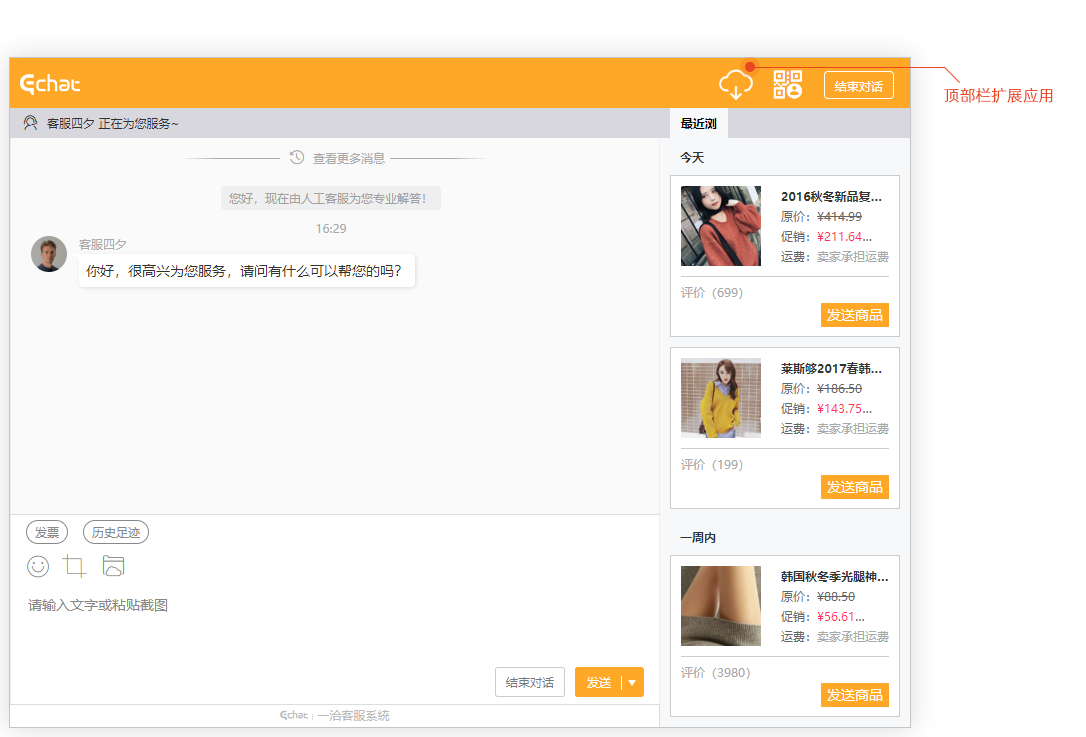Viewport: 1086px width, 737px height.
Task: Click the agent headset icon in status bar
Action: click(31, 123)
